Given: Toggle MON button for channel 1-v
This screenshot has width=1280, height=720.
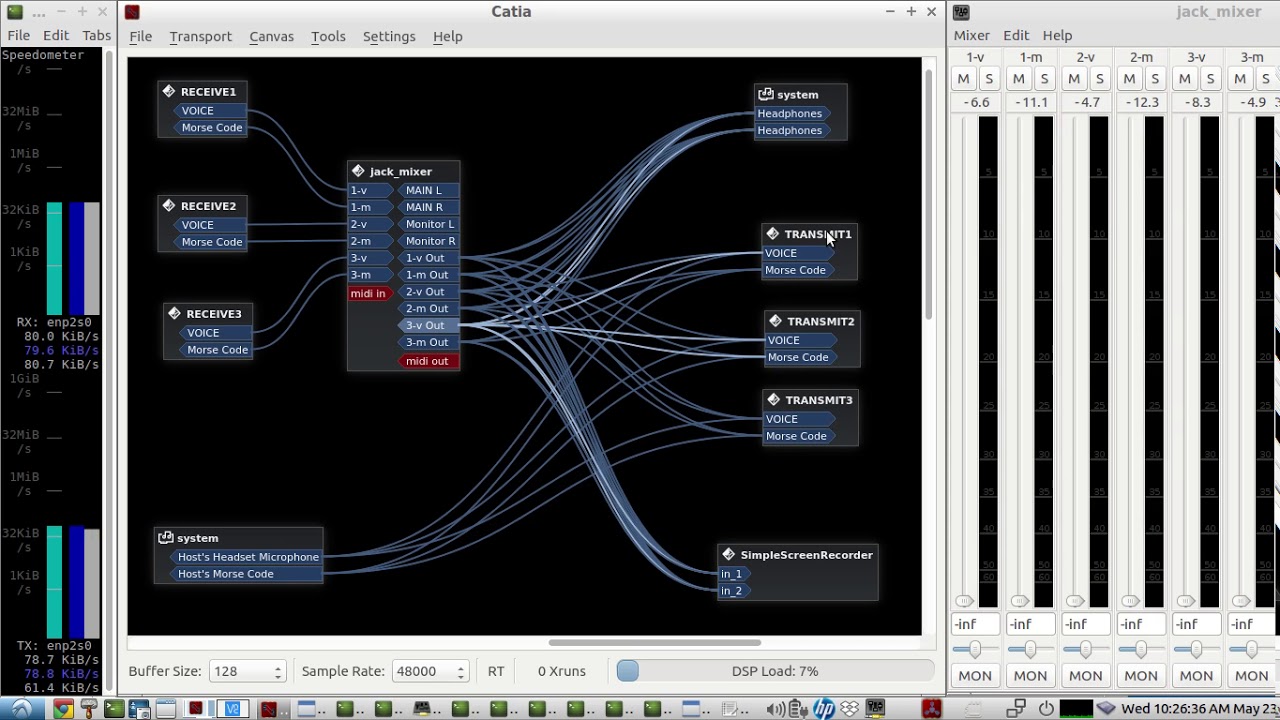Looking at the screenshot, I should pos(975,676).
